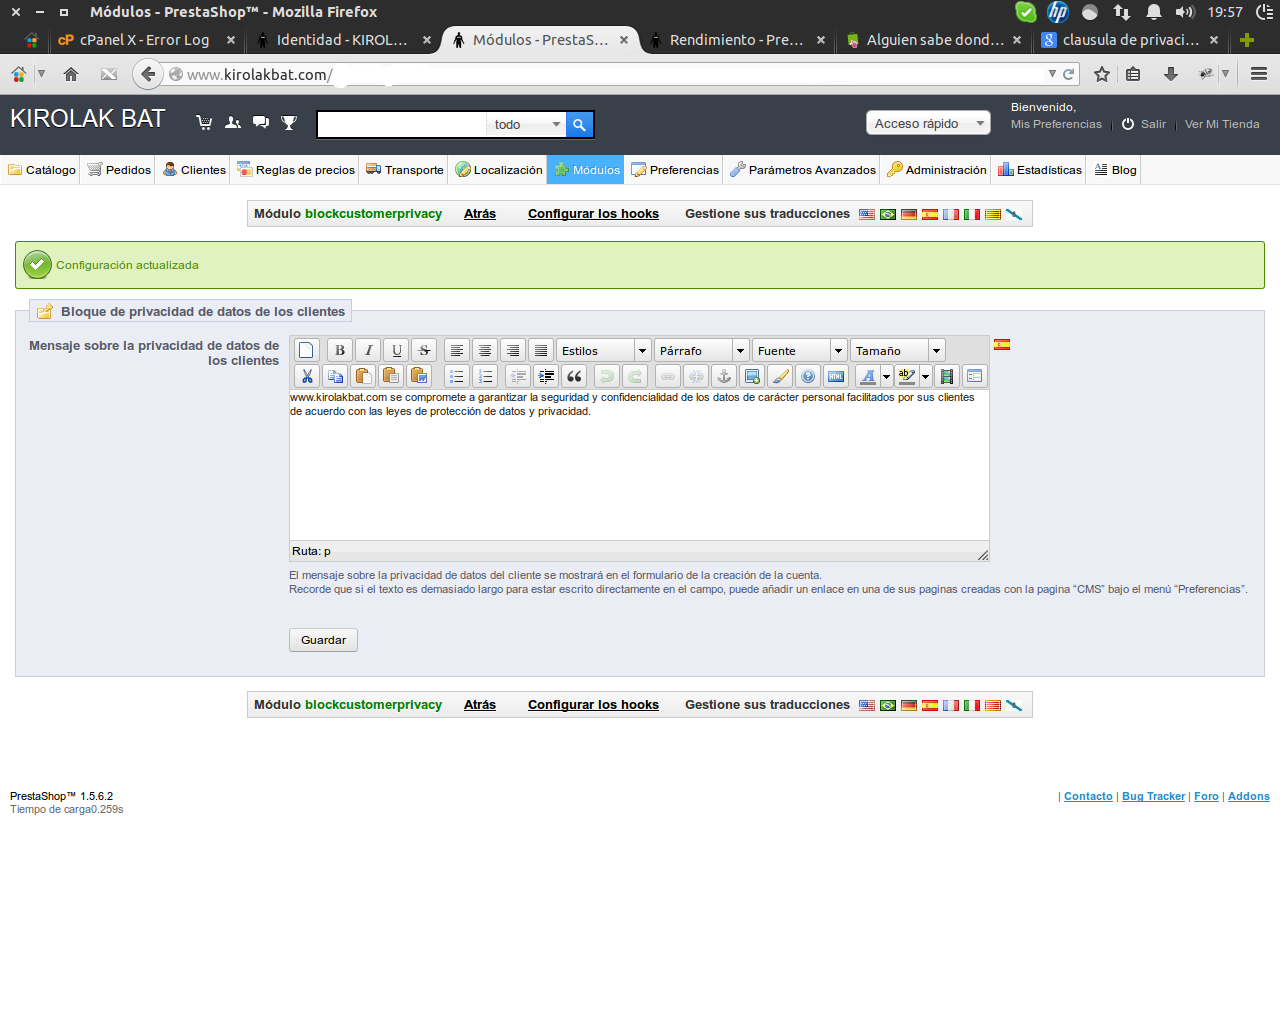Insert an anchor with the anchor icon
Viewport: 1280px width, 1024px height.
[724, 376]
